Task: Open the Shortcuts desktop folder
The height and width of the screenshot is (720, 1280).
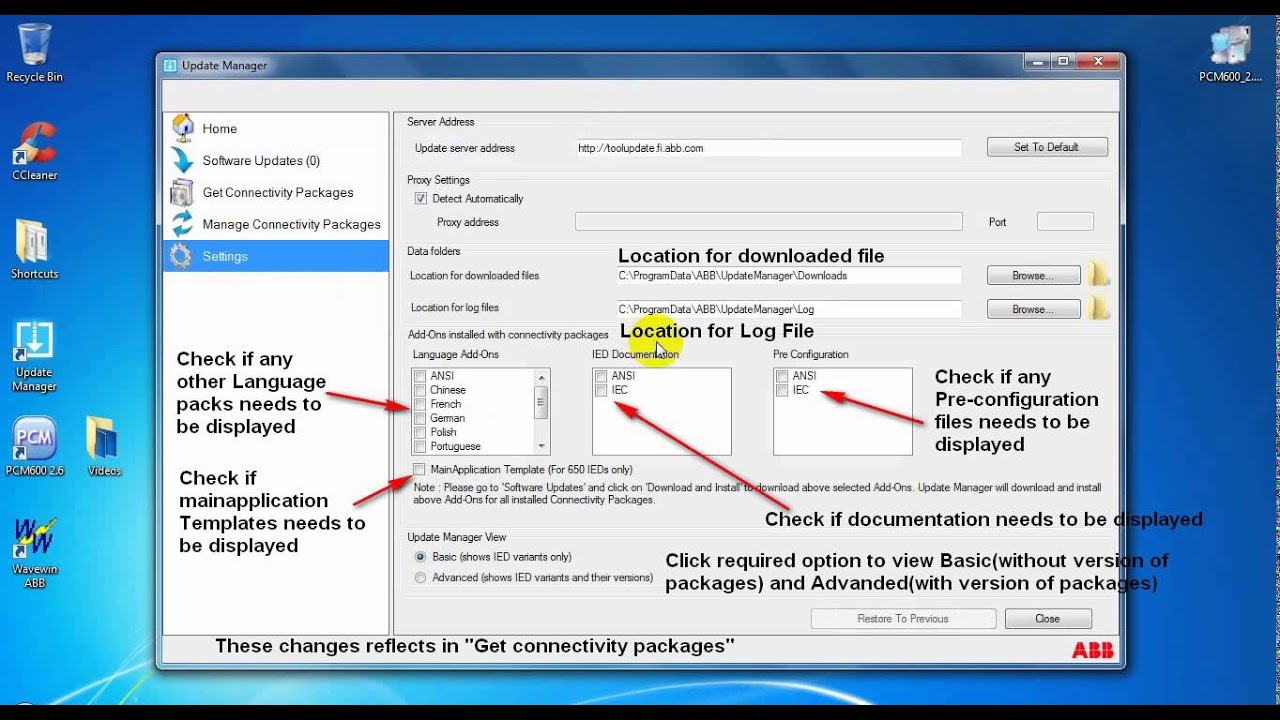Action: pos(34,250)
